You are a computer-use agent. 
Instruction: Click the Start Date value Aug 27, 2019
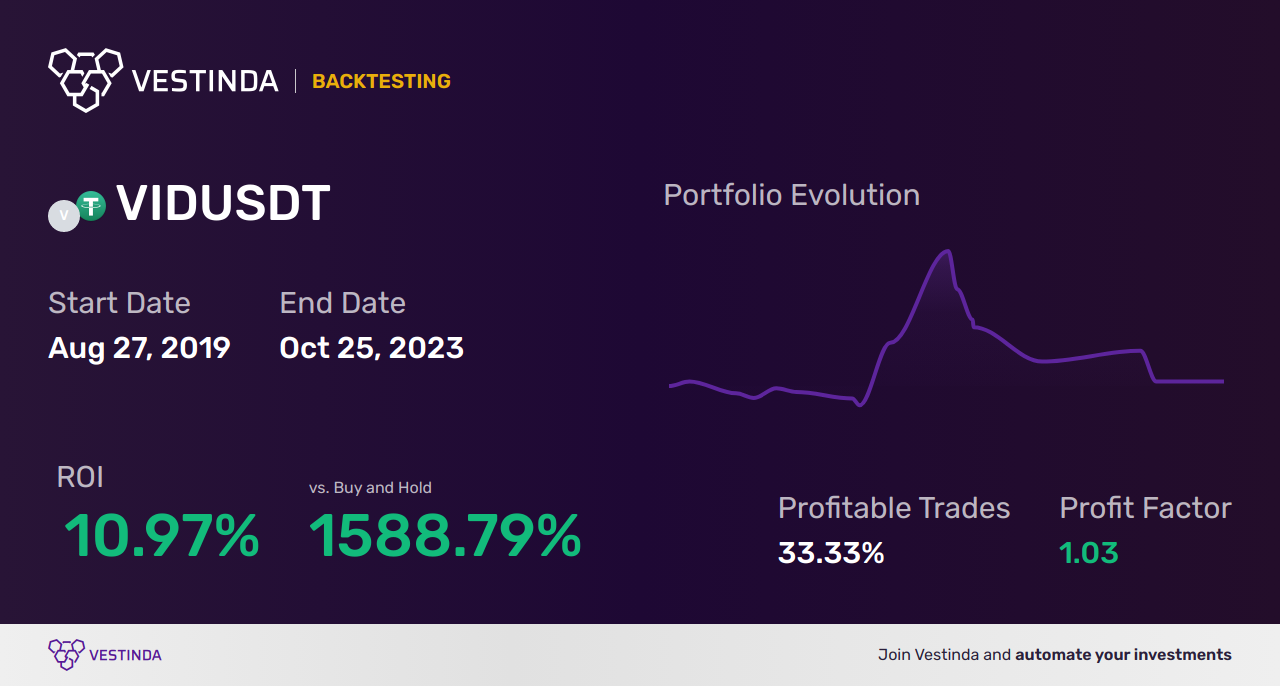pos(139,348)
